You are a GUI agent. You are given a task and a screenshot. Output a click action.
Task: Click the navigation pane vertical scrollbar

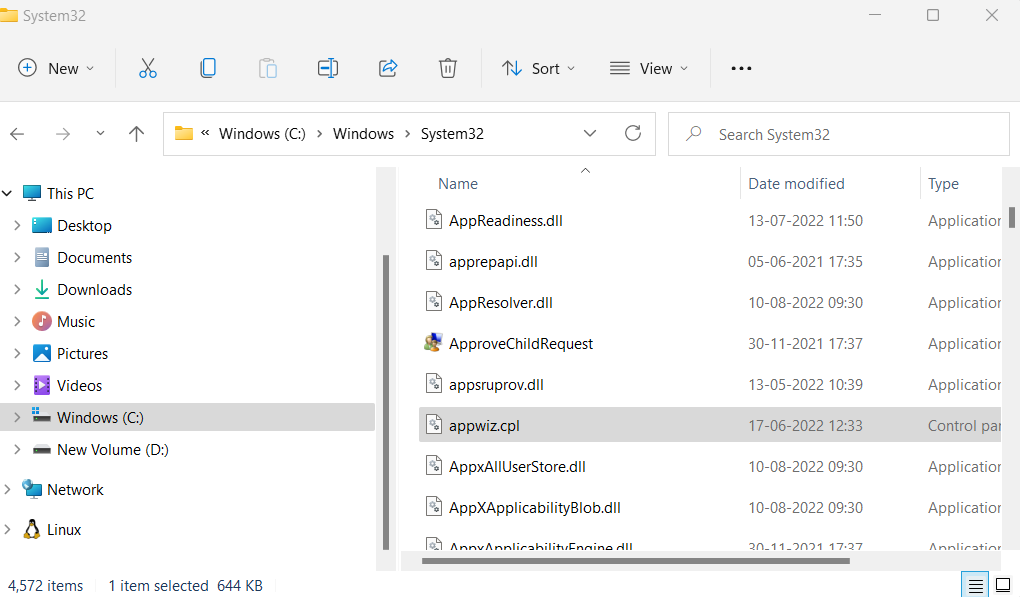pyautogui.click(x=386, y=403)
